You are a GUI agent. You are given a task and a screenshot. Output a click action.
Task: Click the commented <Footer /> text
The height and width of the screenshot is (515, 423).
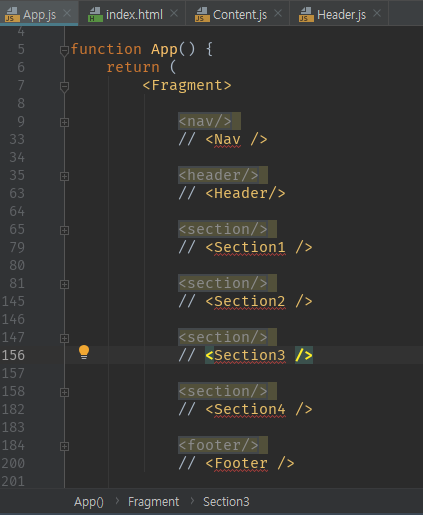tap(250, 463)
